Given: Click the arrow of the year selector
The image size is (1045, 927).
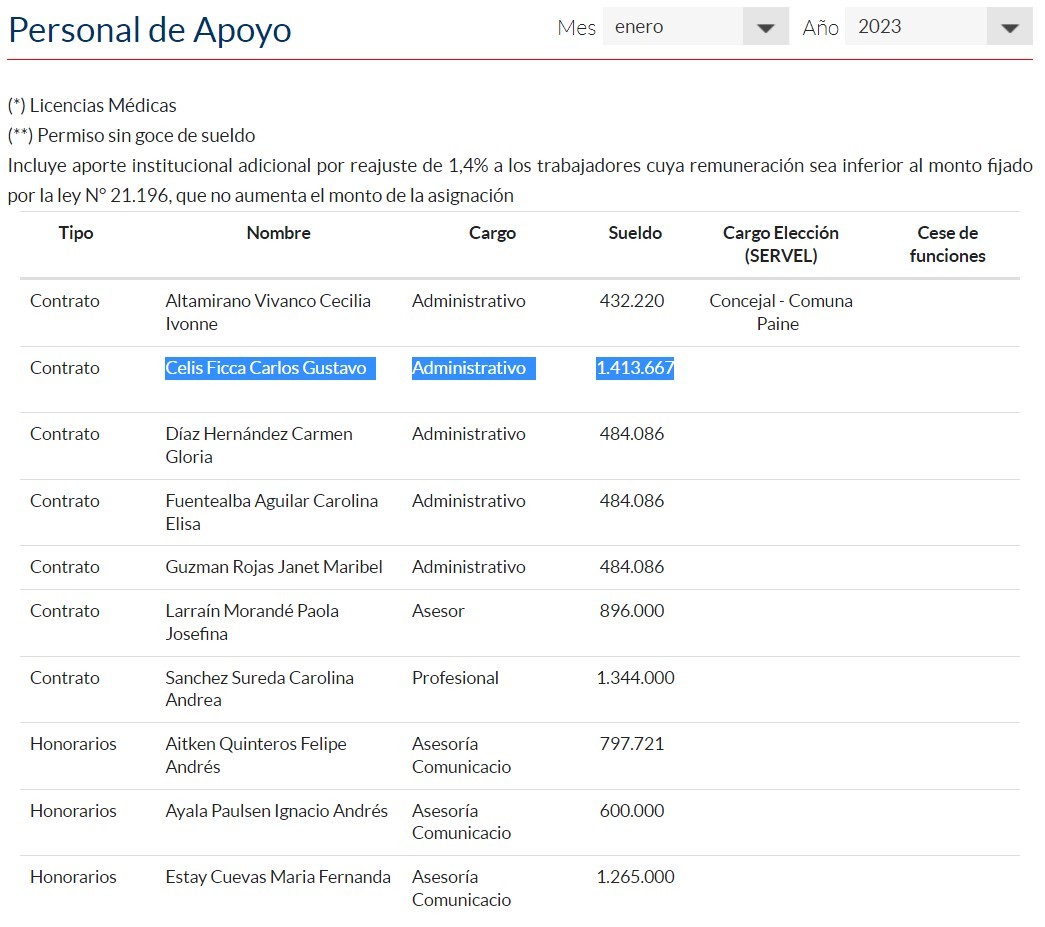Looking at the screenshot, I should coord(1010,28).
